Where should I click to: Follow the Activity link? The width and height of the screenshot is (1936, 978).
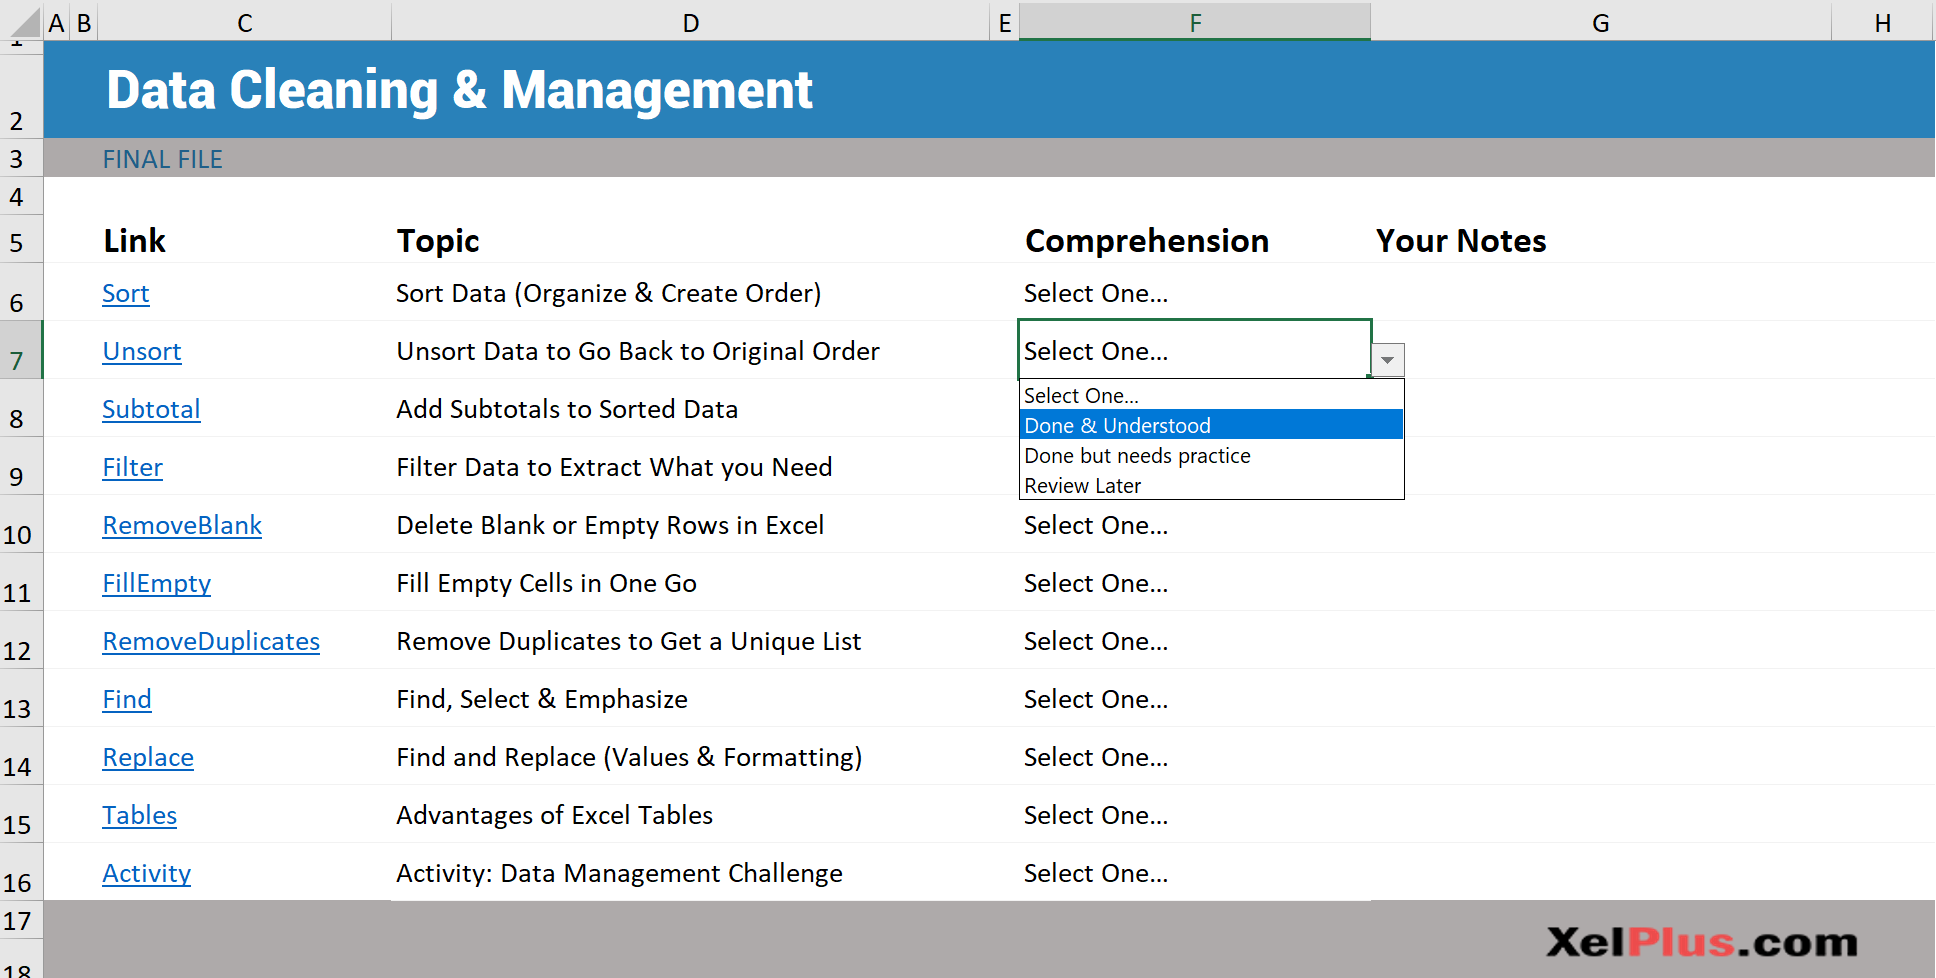146,873
